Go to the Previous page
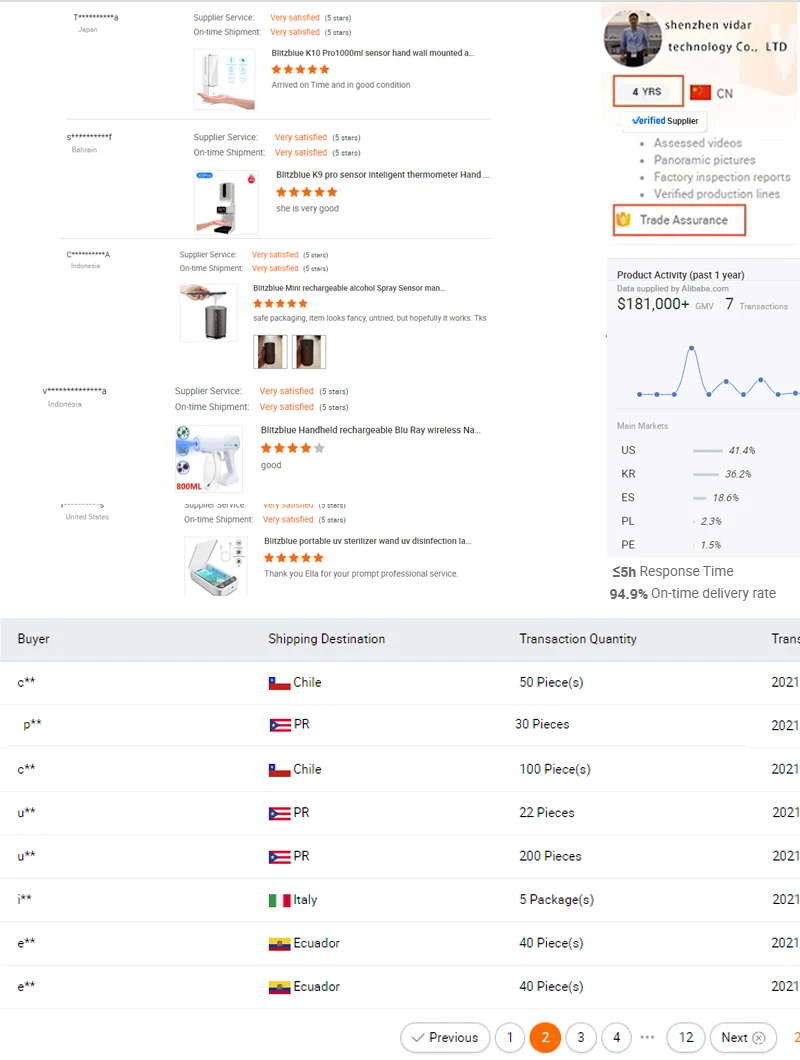The width and height of the screenshot is (800, 1060). [x=445, y=1038]
